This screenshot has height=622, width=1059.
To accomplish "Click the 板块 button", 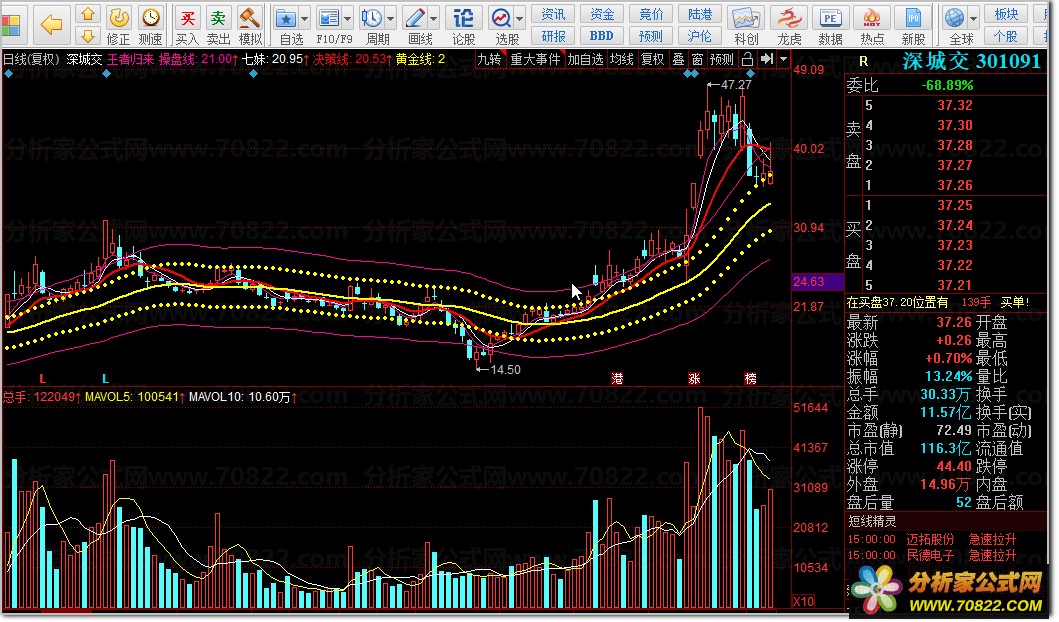I will point(1006,14).
